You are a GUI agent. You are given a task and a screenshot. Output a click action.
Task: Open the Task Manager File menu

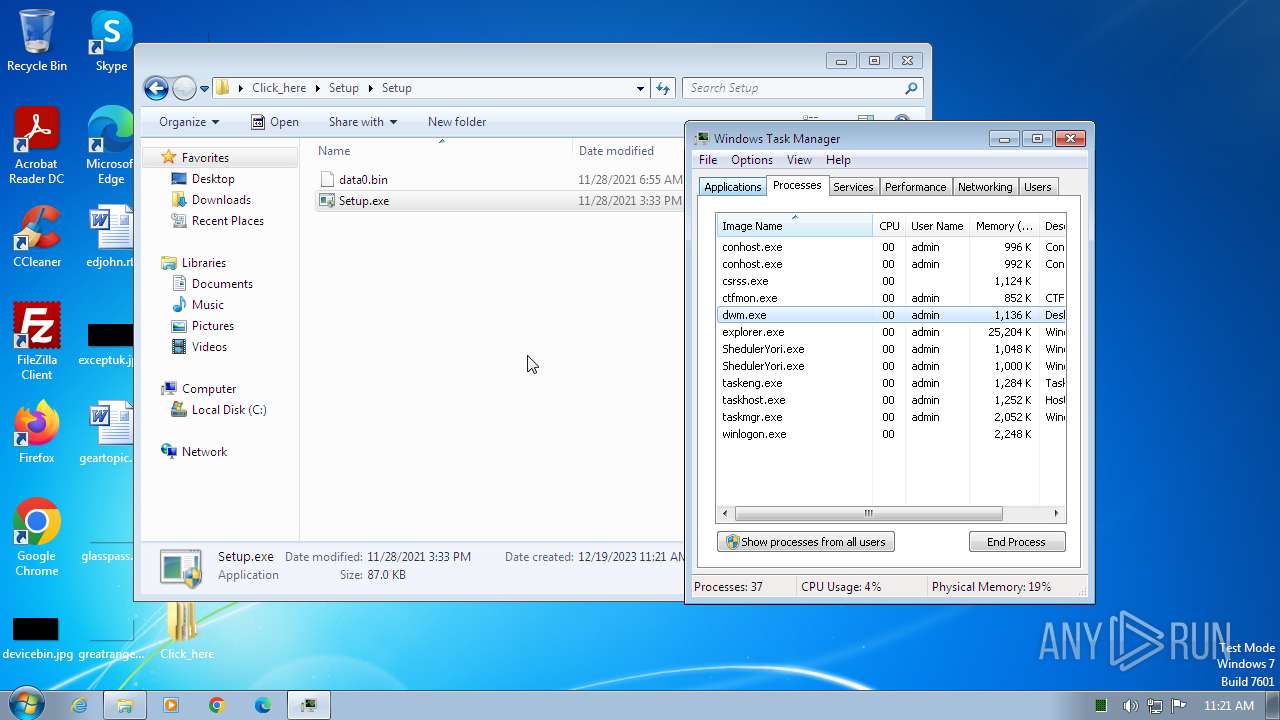708,160
